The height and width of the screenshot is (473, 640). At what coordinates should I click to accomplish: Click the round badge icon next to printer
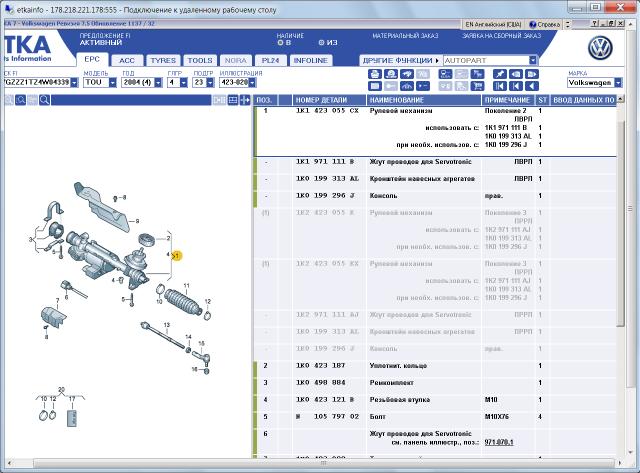[391, 74]
